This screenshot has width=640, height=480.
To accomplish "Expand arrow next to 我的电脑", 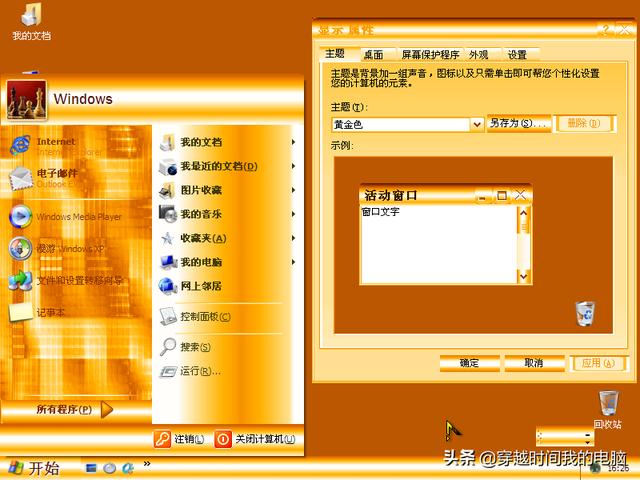I will point(293,262).
